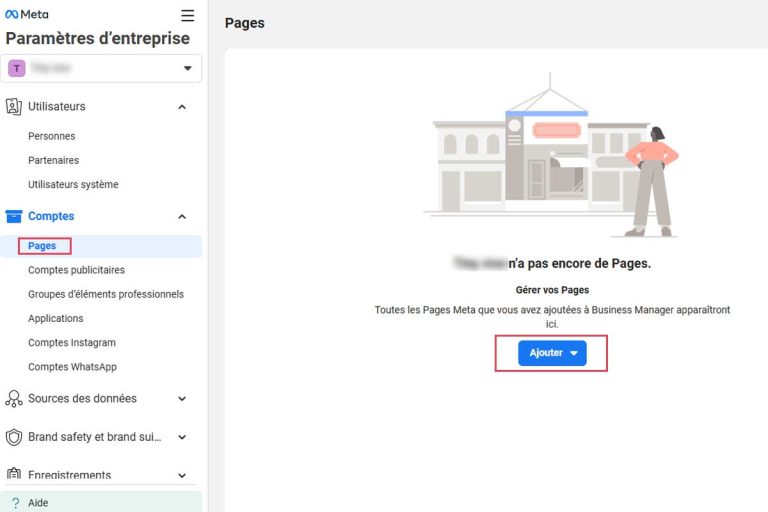The width and height of the screenshot is (768, 512).
Task: Open Groupes d'éléments professionnels
Action: point(106,294)
